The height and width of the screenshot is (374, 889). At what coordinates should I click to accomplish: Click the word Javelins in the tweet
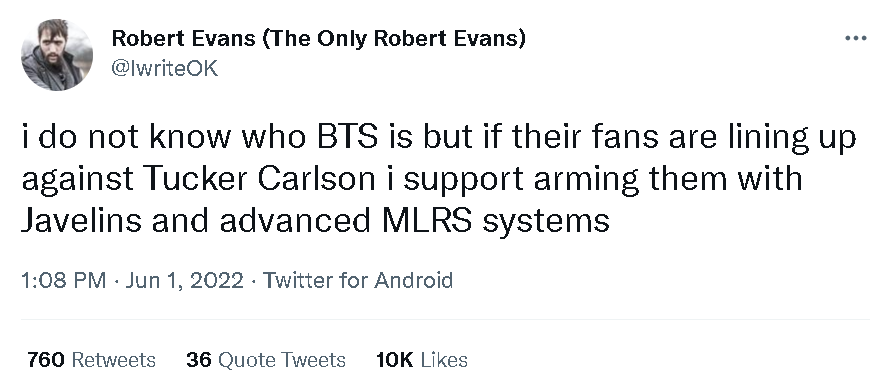coord(81,219)
